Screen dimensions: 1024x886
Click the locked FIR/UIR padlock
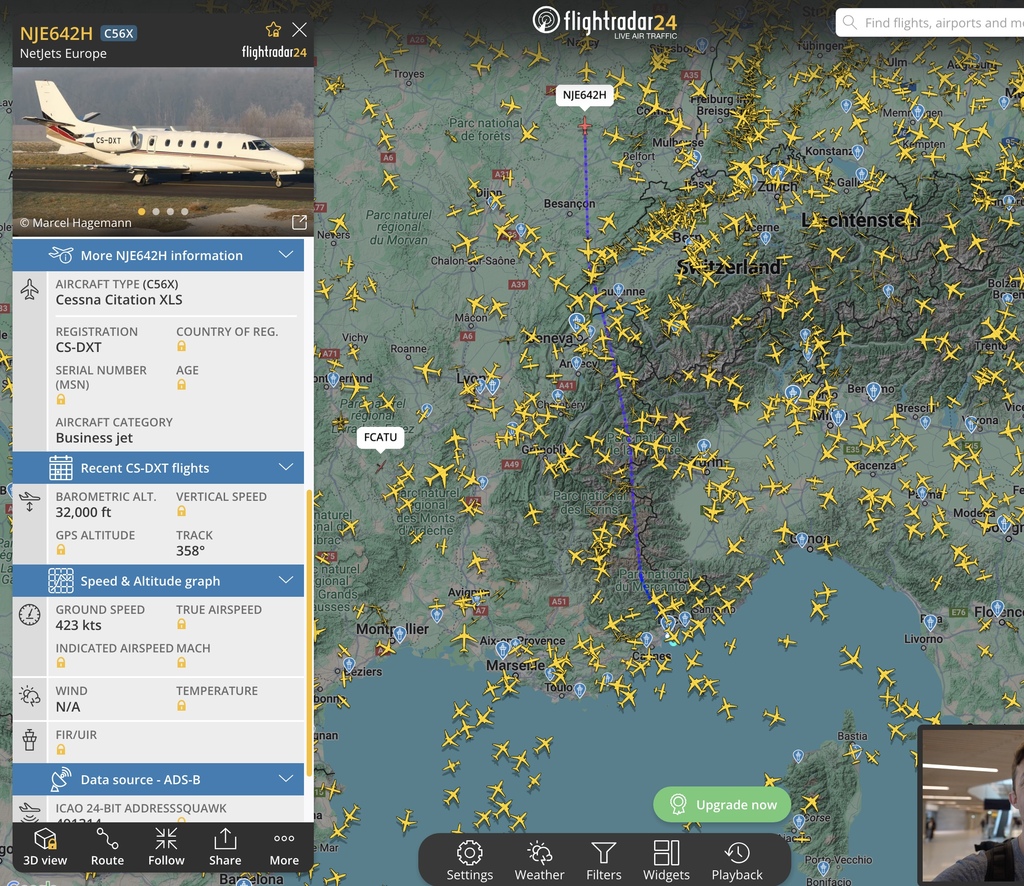coord(61,750)
